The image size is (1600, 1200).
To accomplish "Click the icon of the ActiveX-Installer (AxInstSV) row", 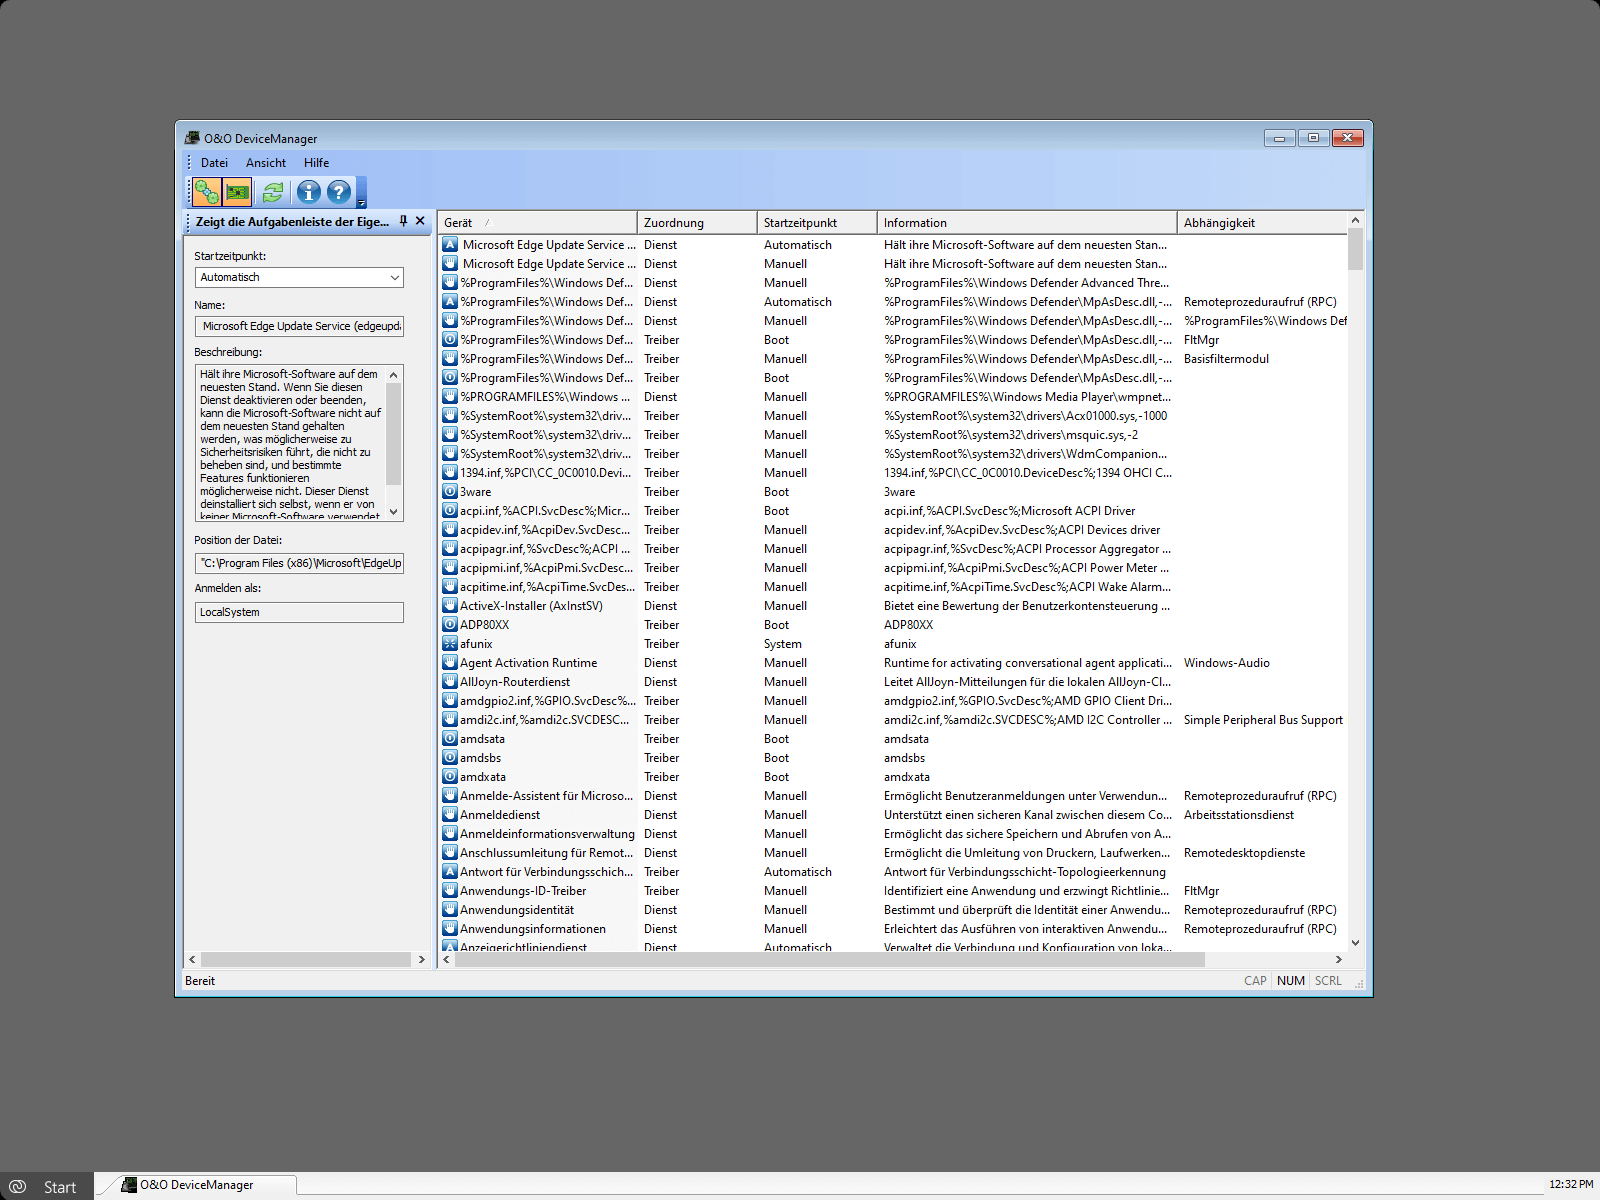I will point(450,605).
